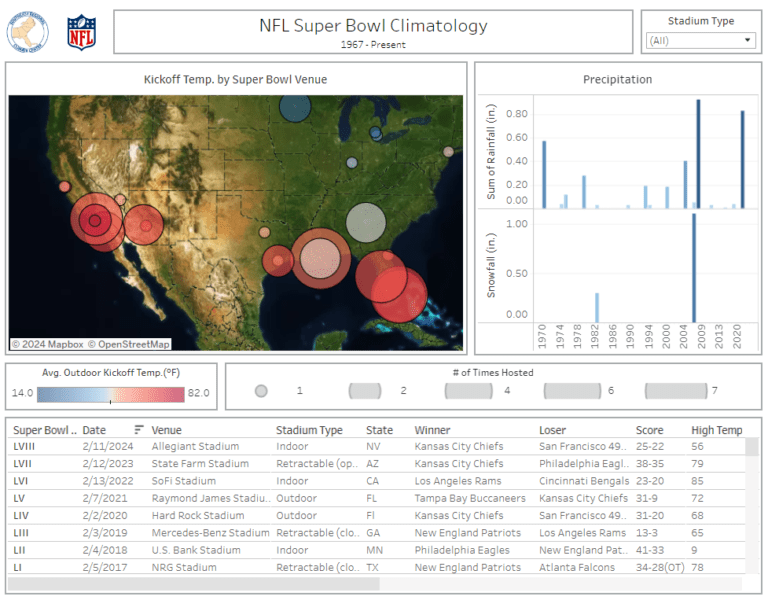This screenshot has width=768, height=600.
Task: Click the 13-3 score cell
Action: click(647, 532)
